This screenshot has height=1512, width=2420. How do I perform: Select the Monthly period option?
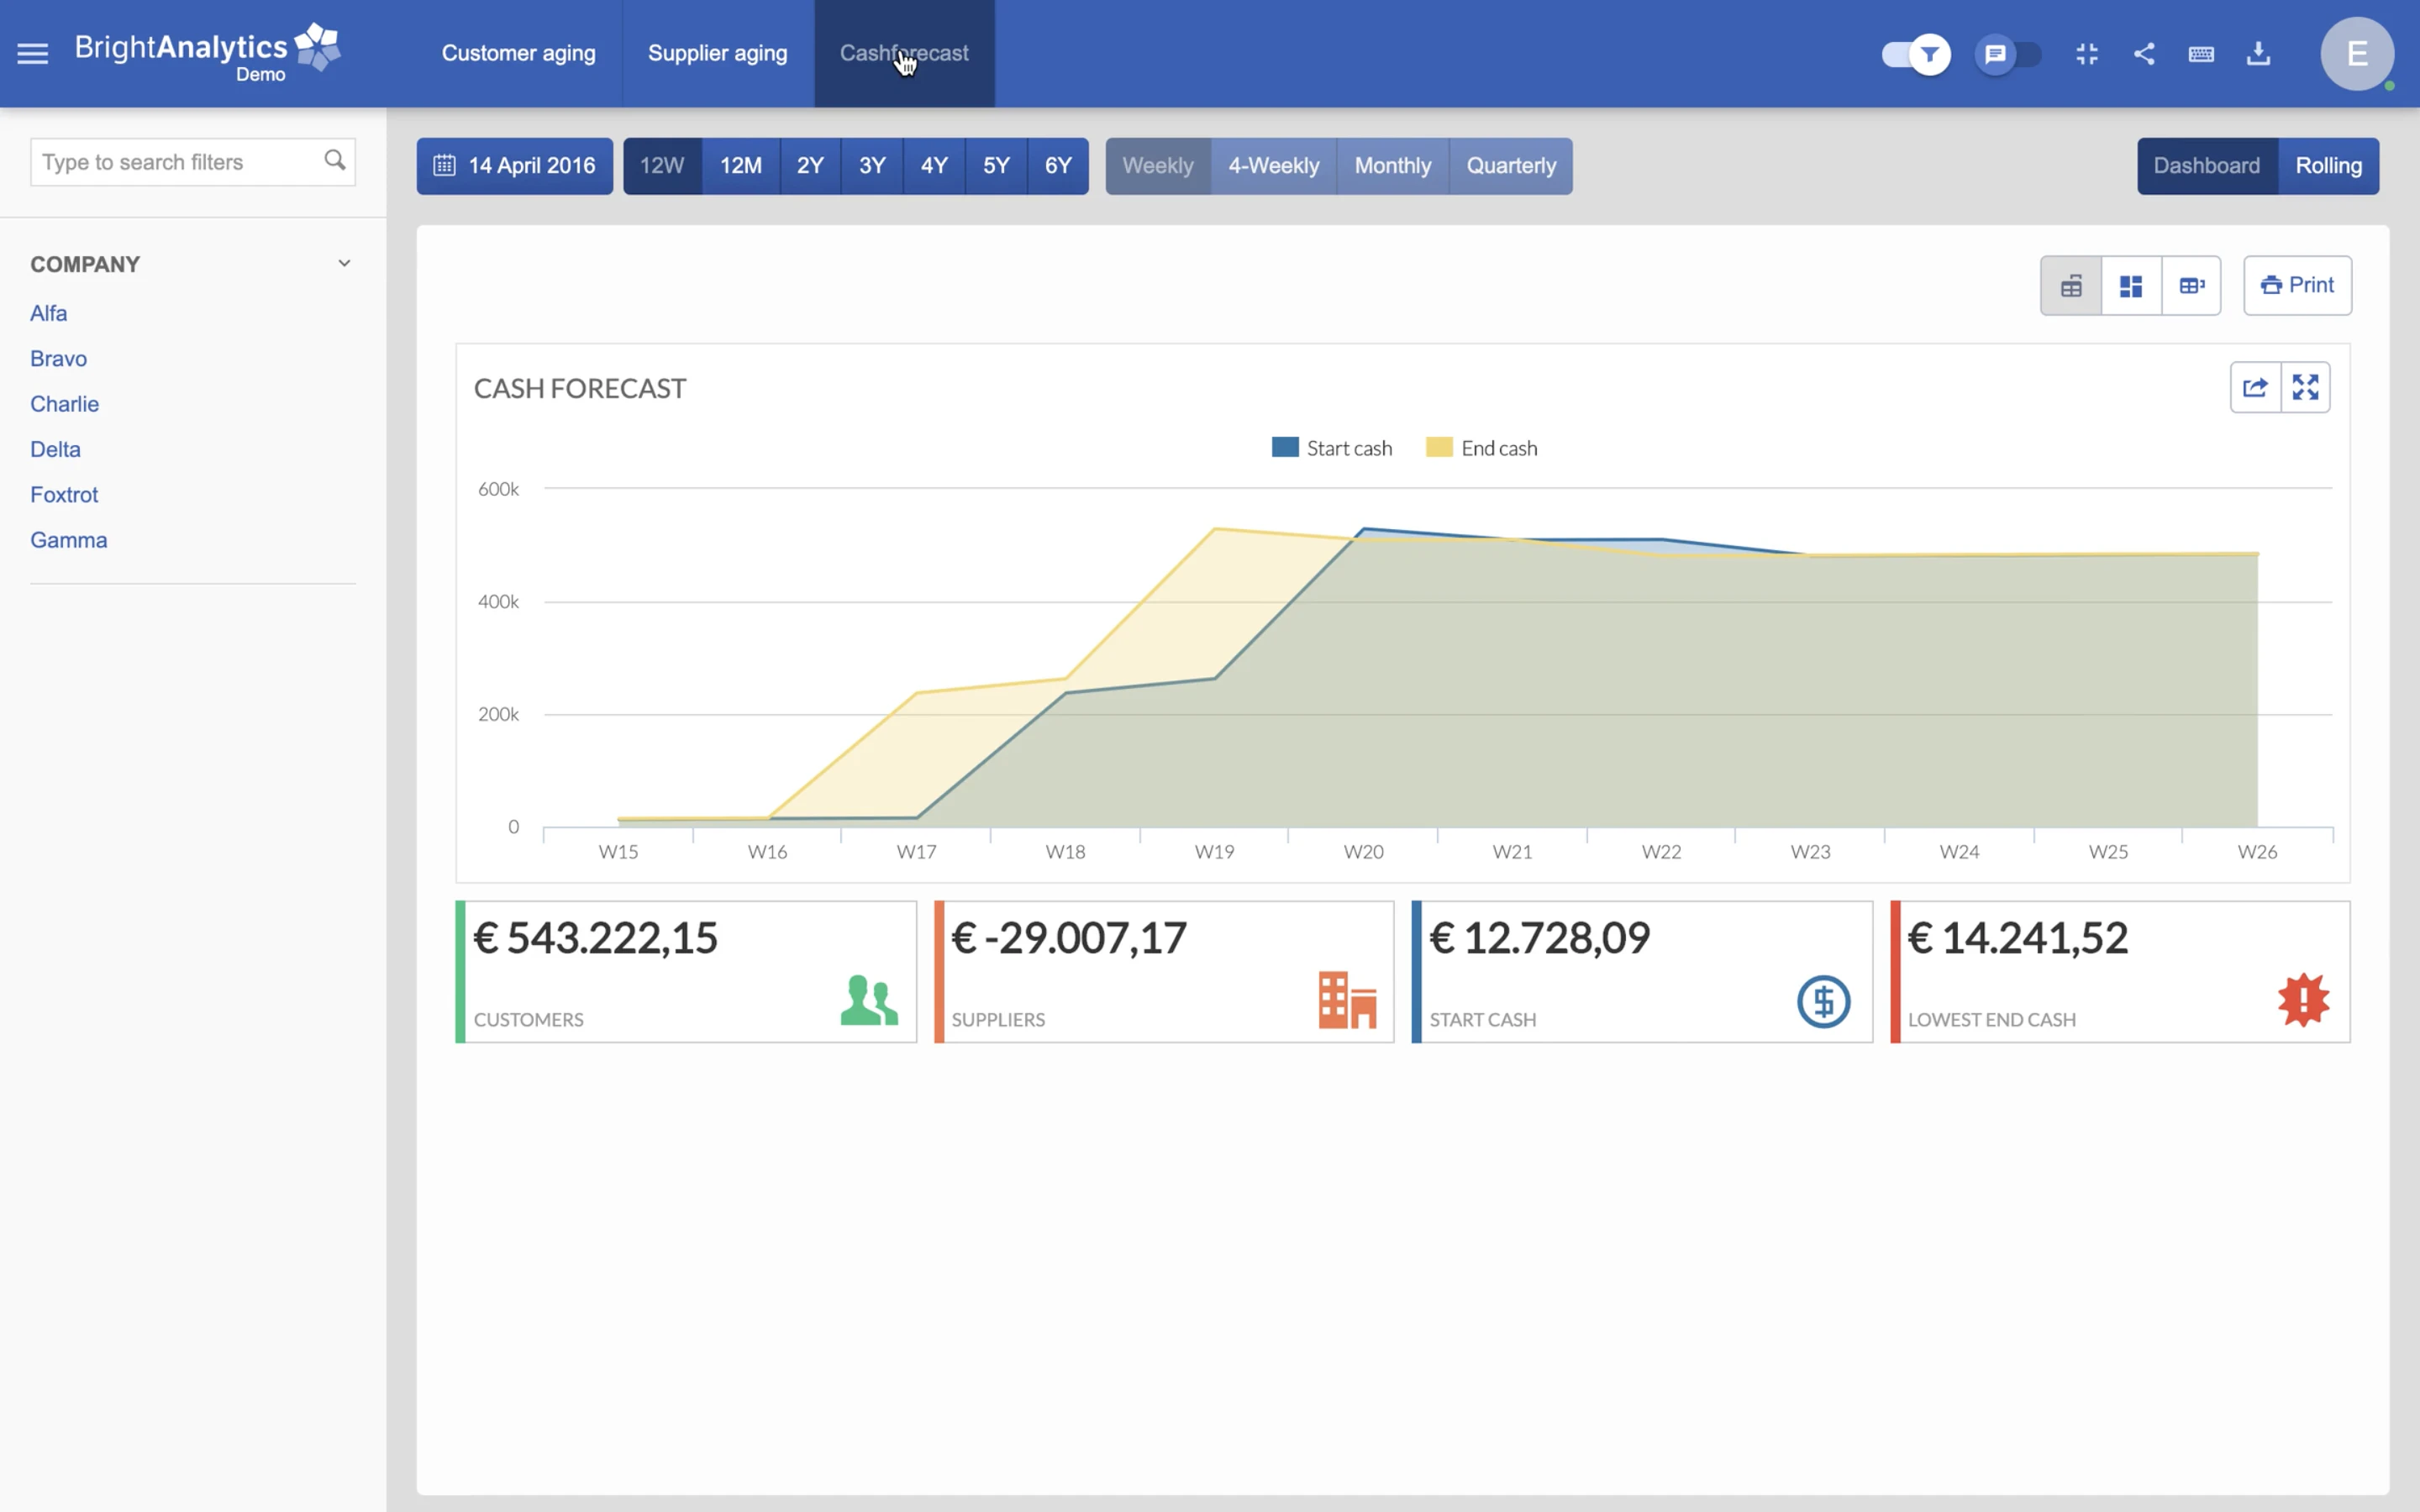1393,166
